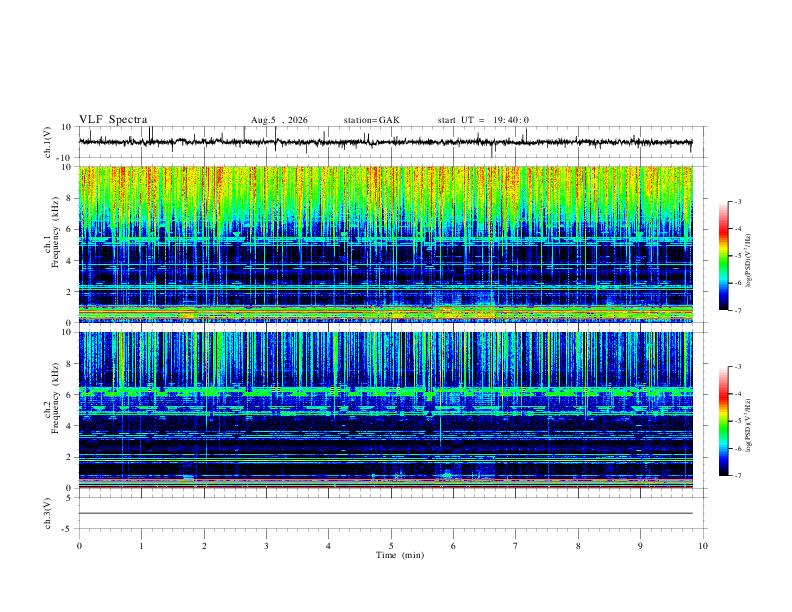This screenshot has width=792, height=612.
Task: Click the 9 minute tick on the time axis
Action: (x=640, y=546)
